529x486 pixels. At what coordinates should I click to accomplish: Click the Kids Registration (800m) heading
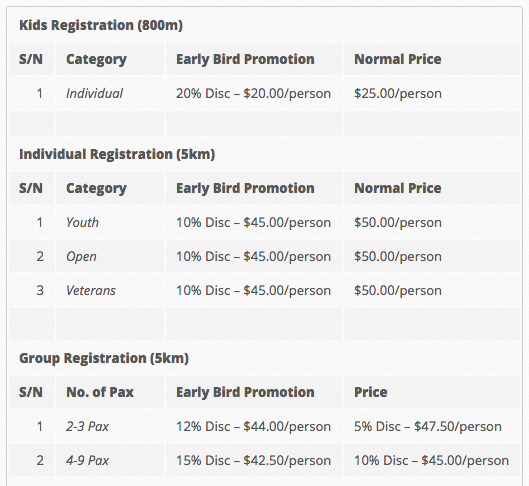pos(101,25)
